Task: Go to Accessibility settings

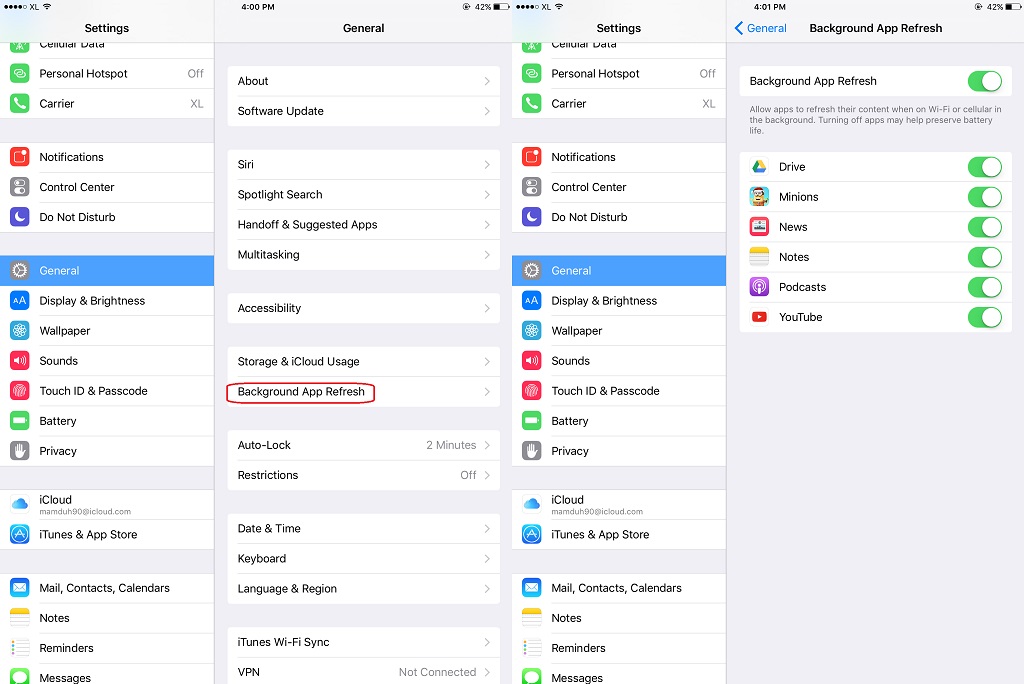Action: pos(364,308)
